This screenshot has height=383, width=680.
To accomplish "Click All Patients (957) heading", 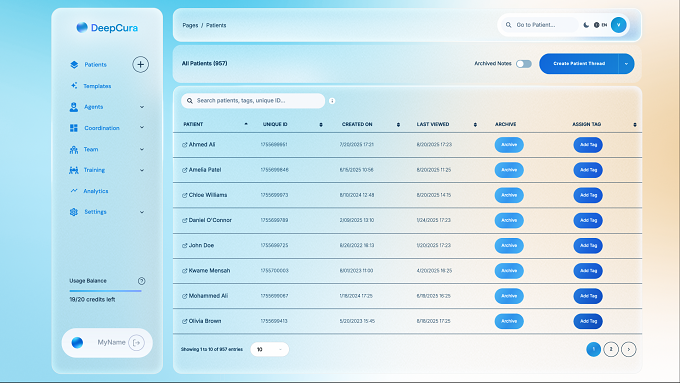I will pos(204,63).
